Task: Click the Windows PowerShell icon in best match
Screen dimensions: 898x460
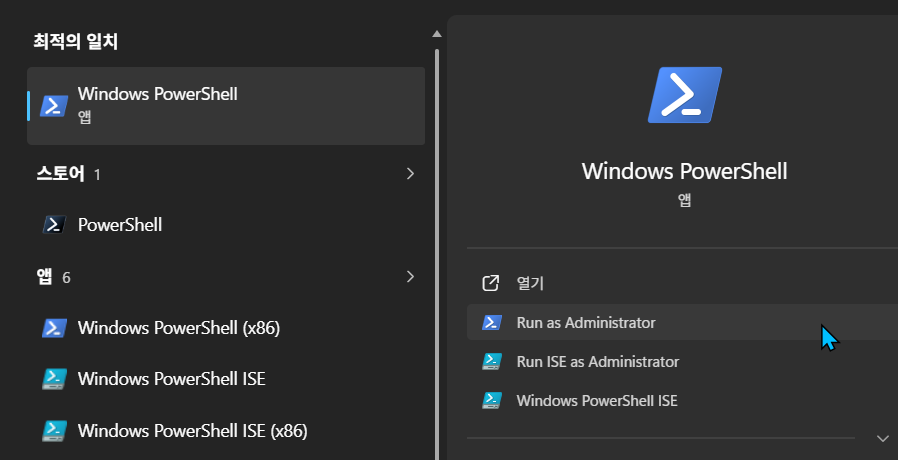Action: tap(54, 106)
